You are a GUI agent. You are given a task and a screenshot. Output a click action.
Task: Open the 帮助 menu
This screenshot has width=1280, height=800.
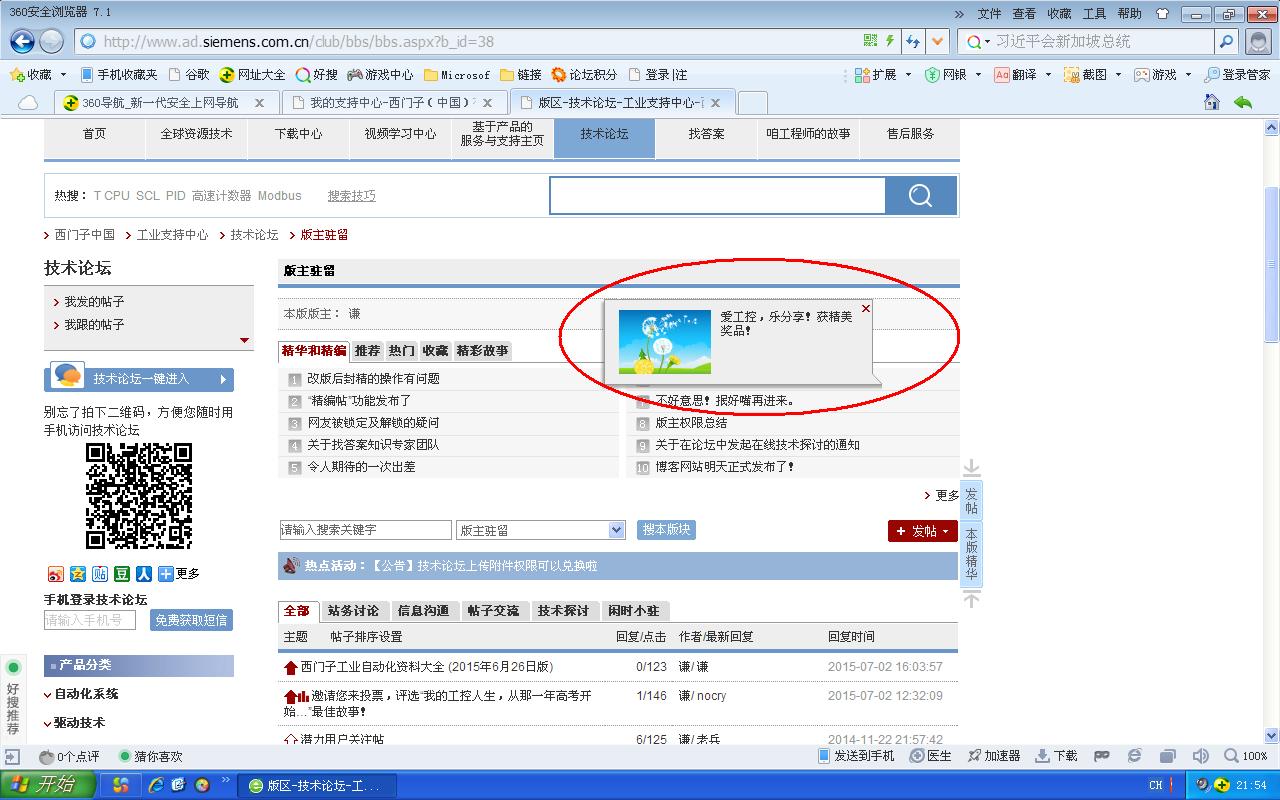point(1129,14)
